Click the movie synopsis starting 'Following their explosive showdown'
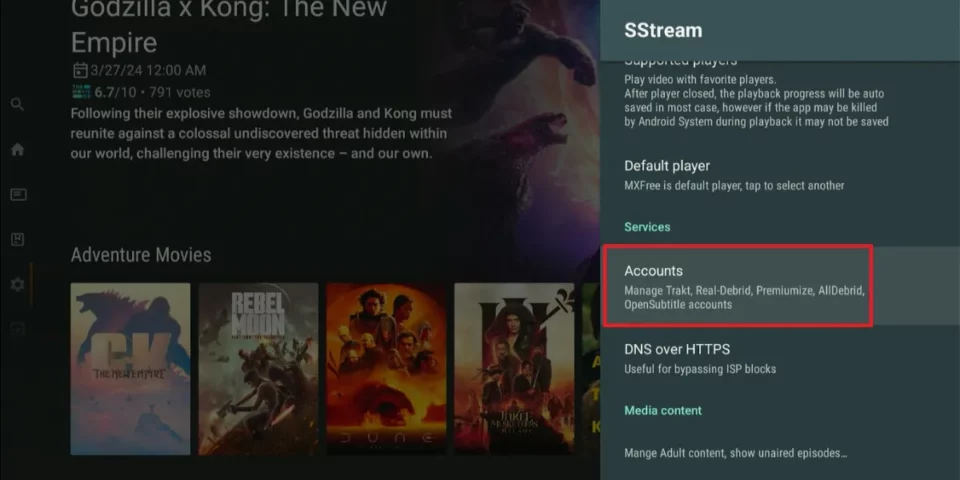 [261, 133]
